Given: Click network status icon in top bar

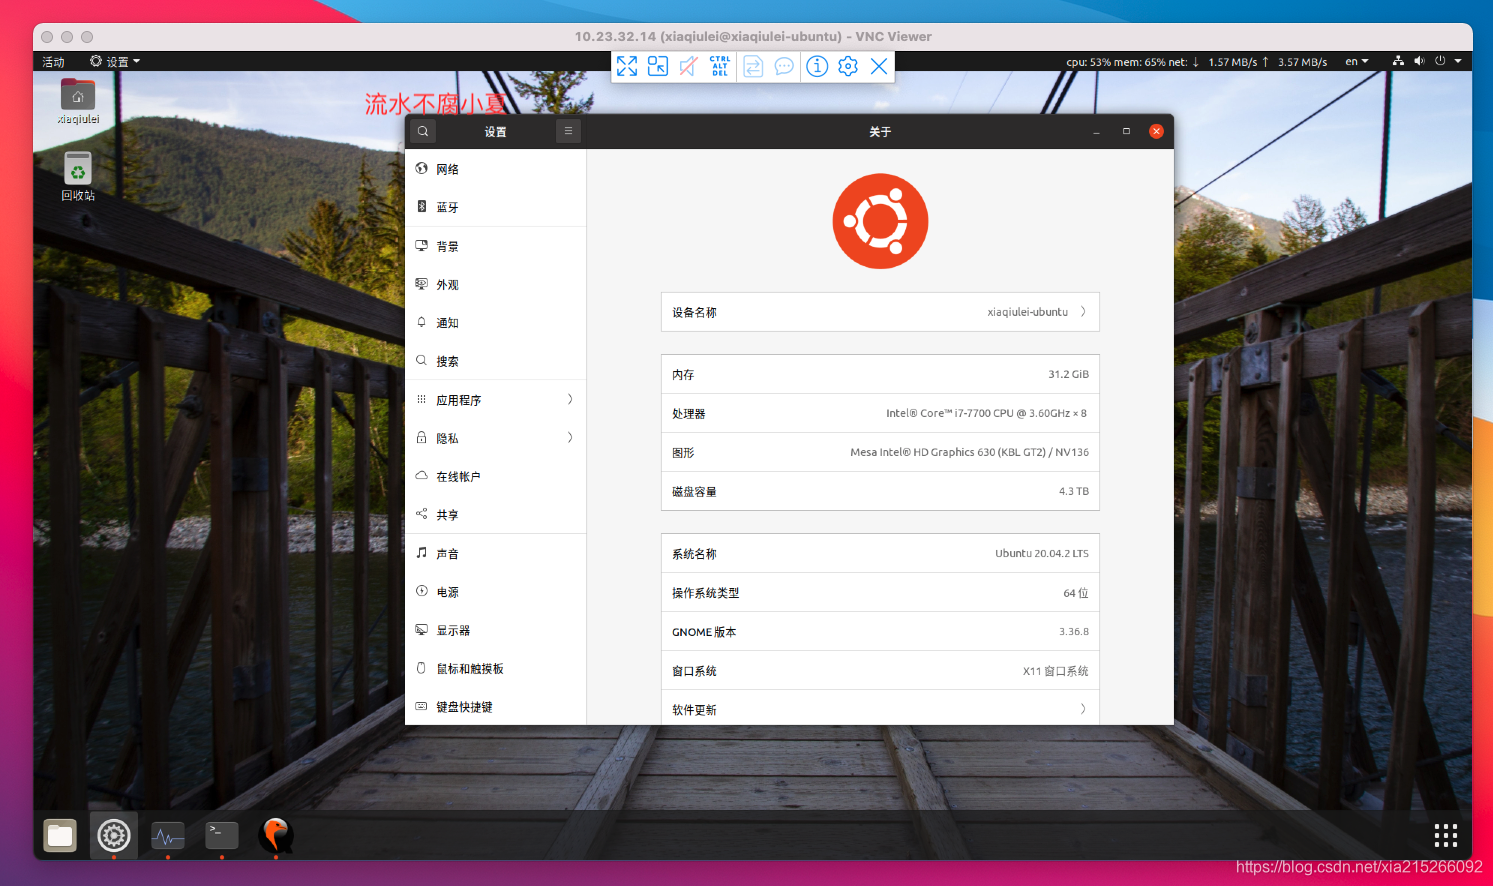Looking at the screenshot, I should [x=1398, y=61].
